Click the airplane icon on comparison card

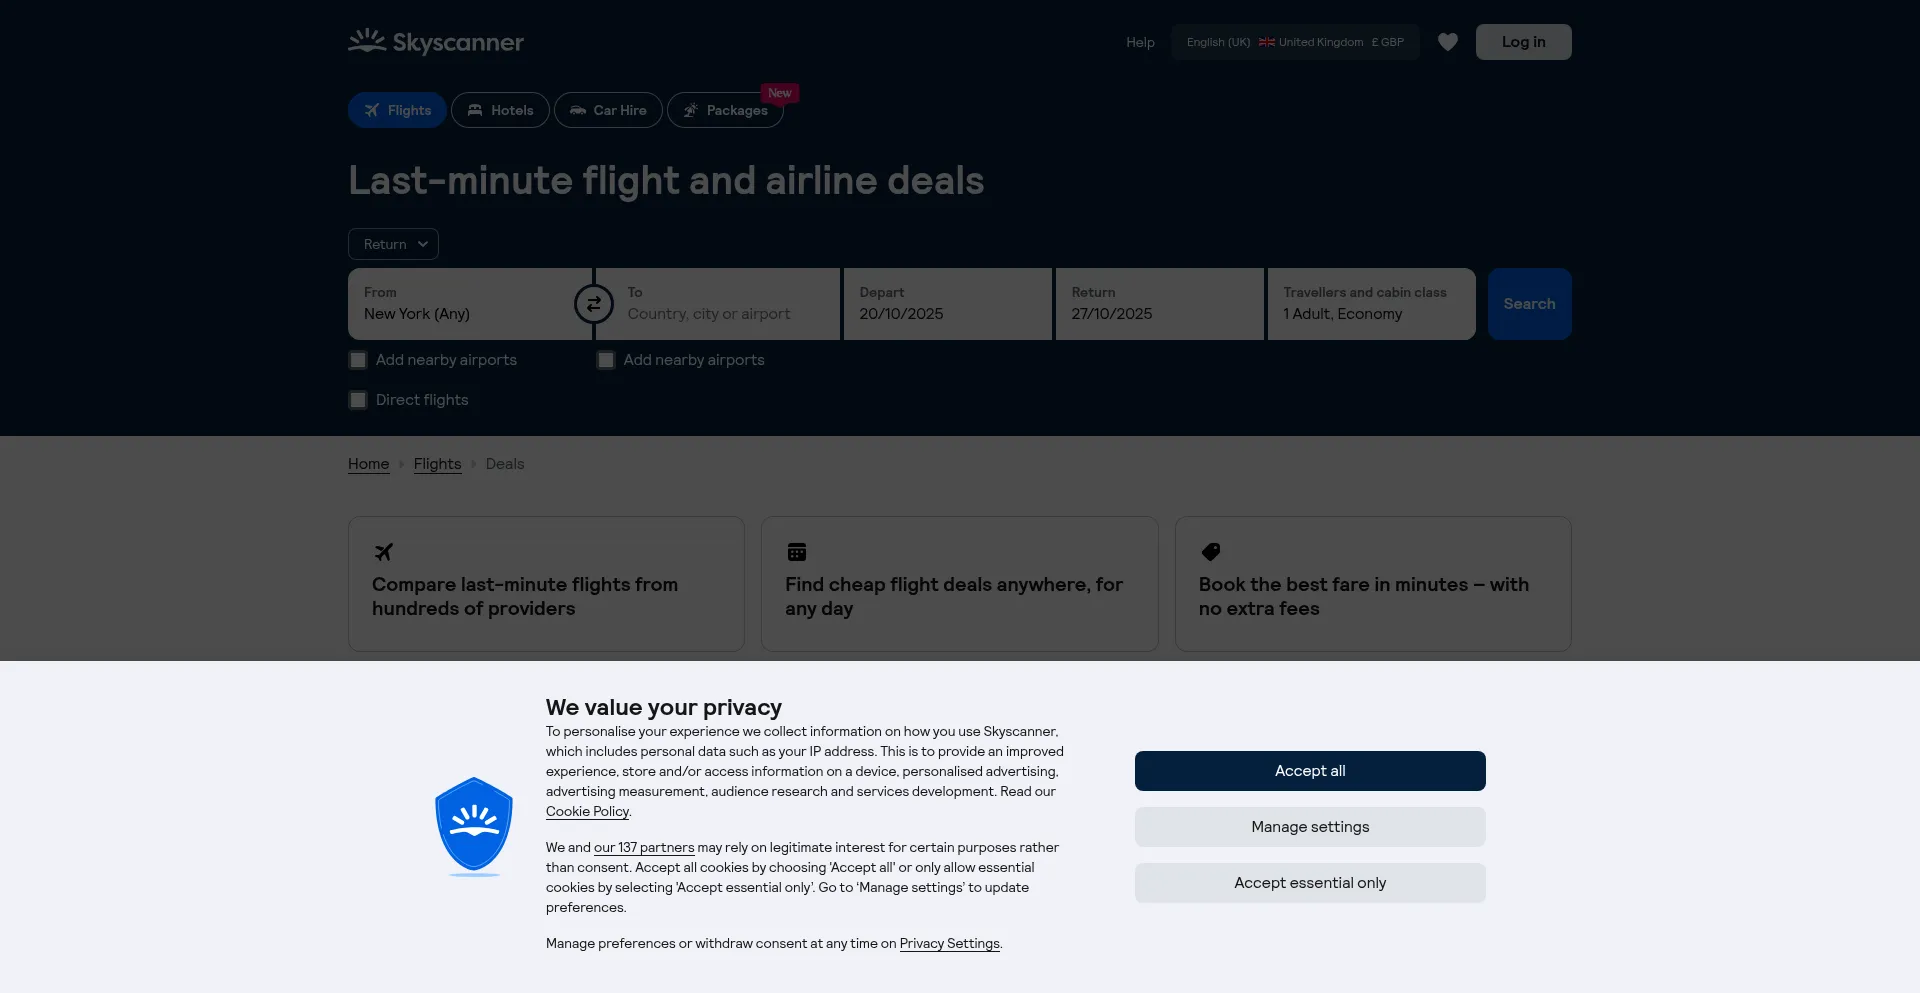(384, 552)
